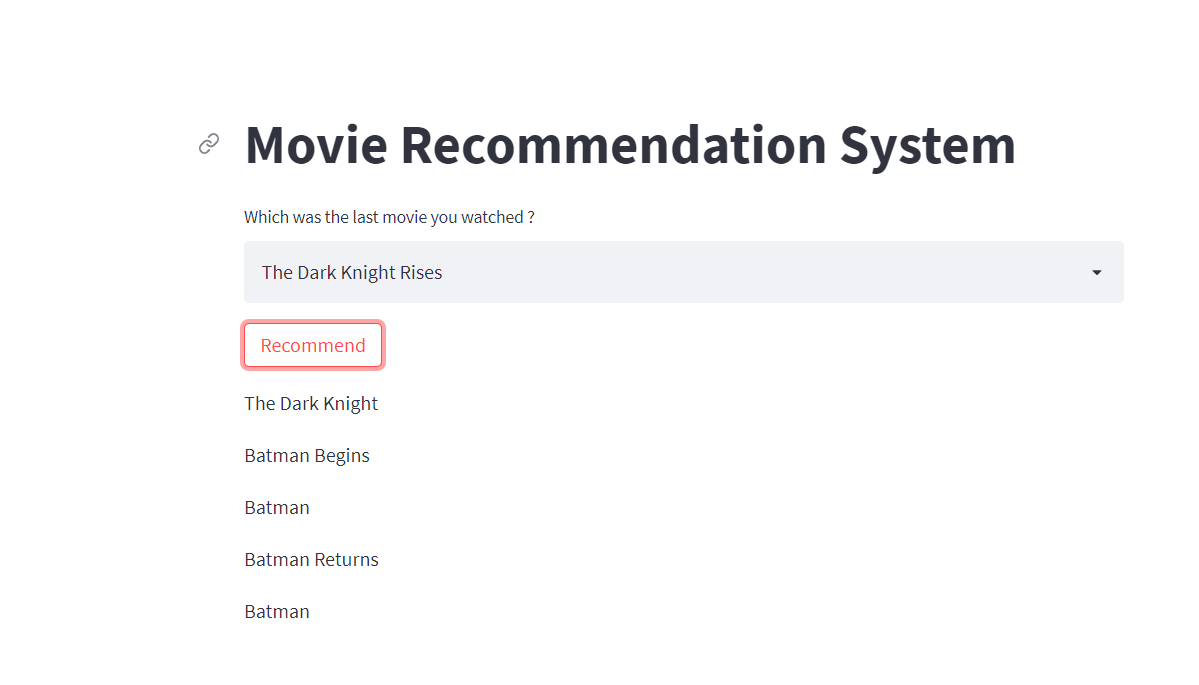Select the Movie Recommendation System heading link
The width and height of the screenshot is (1199, 685).
(630, 145)
